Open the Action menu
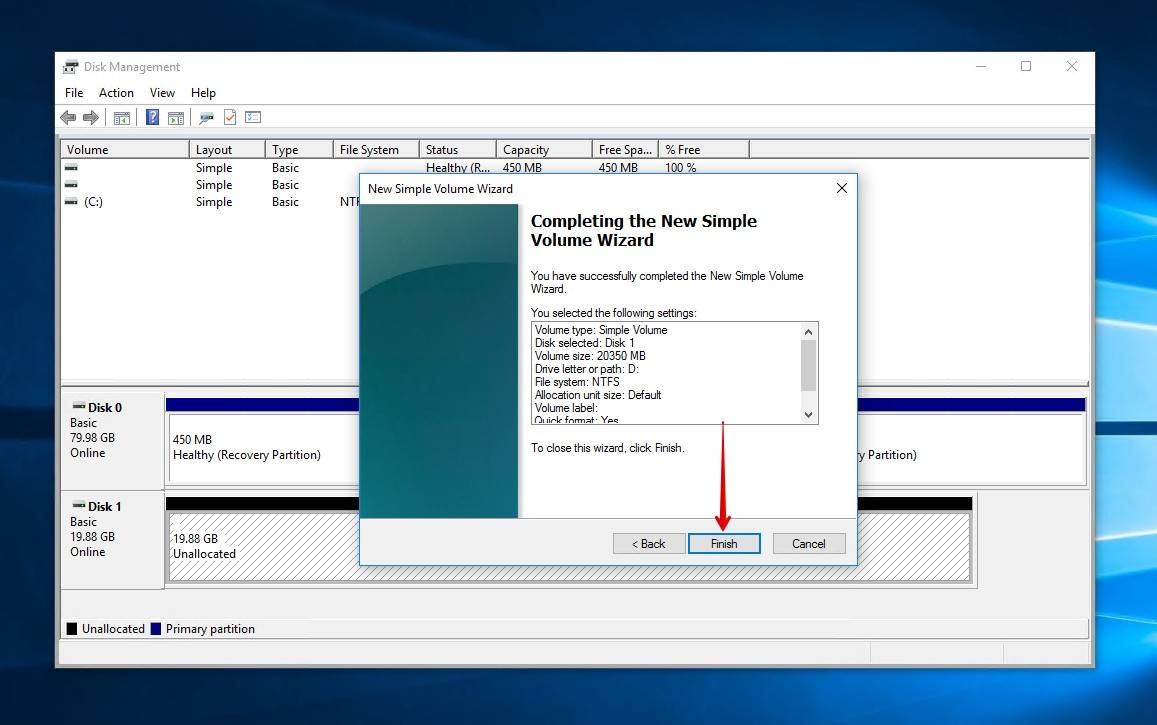Image resolution: width=1157 pixels, height=725 pixels. pyautogui.click(x=116, y=92)
